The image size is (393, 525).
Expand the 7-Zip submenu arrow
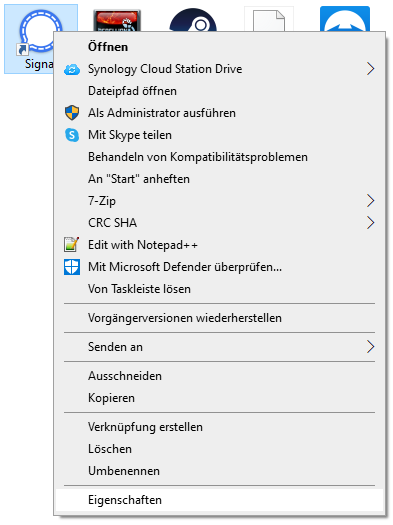click(370, 201)
